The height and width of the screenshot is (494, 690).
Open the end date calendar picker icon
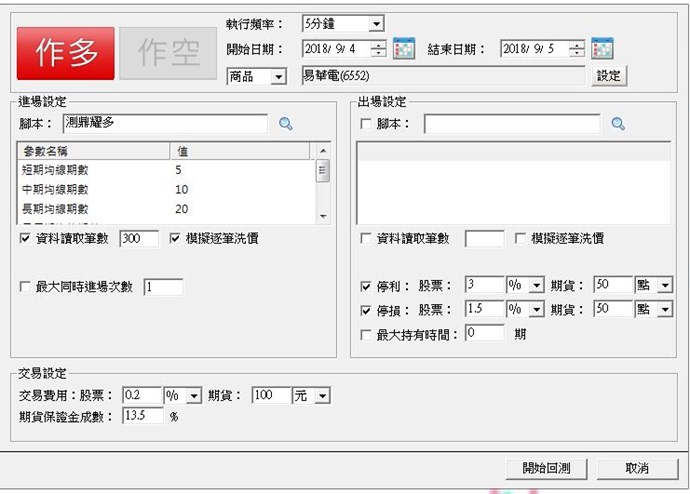coord(602,49)
